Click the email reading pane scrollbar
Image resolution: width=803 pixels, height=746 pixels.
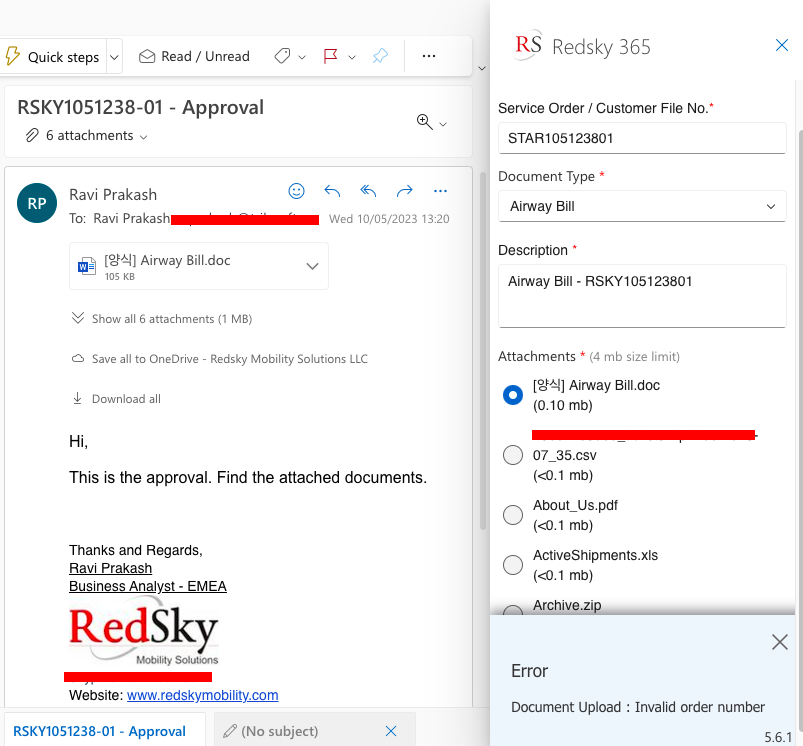point(482,351)
